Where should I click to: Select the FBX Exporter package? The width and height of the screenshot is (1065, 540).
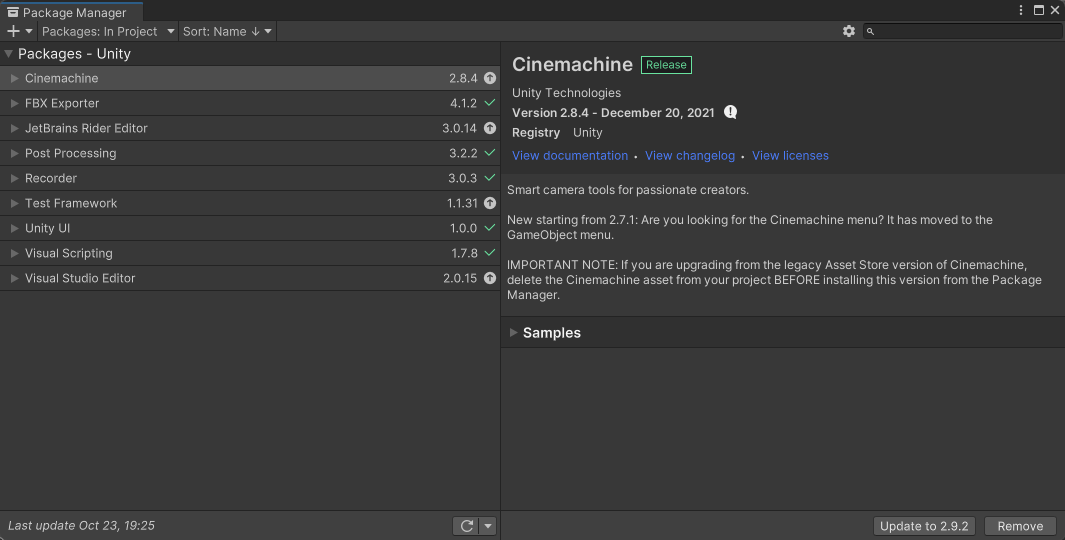pyautogui.click(x=250, y=103)
